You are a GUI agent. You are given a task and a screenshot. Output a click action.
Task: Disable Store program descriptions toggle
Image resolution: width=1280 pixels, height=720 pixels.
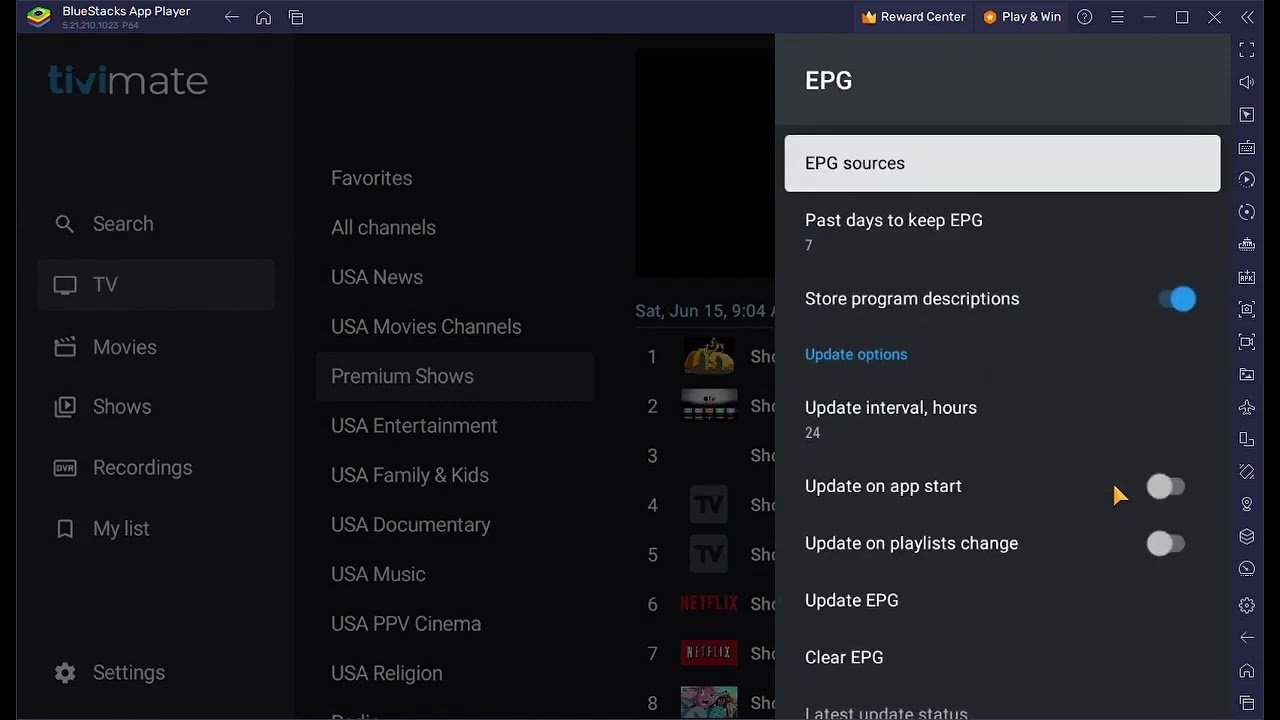point(1177,299)
